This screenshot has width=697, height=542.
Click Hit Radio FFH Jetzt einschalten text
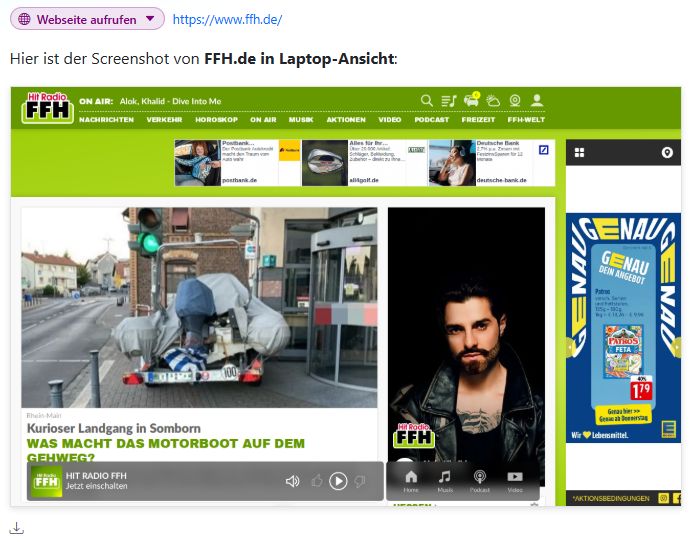pyautogui.click(x=96, y=481)
